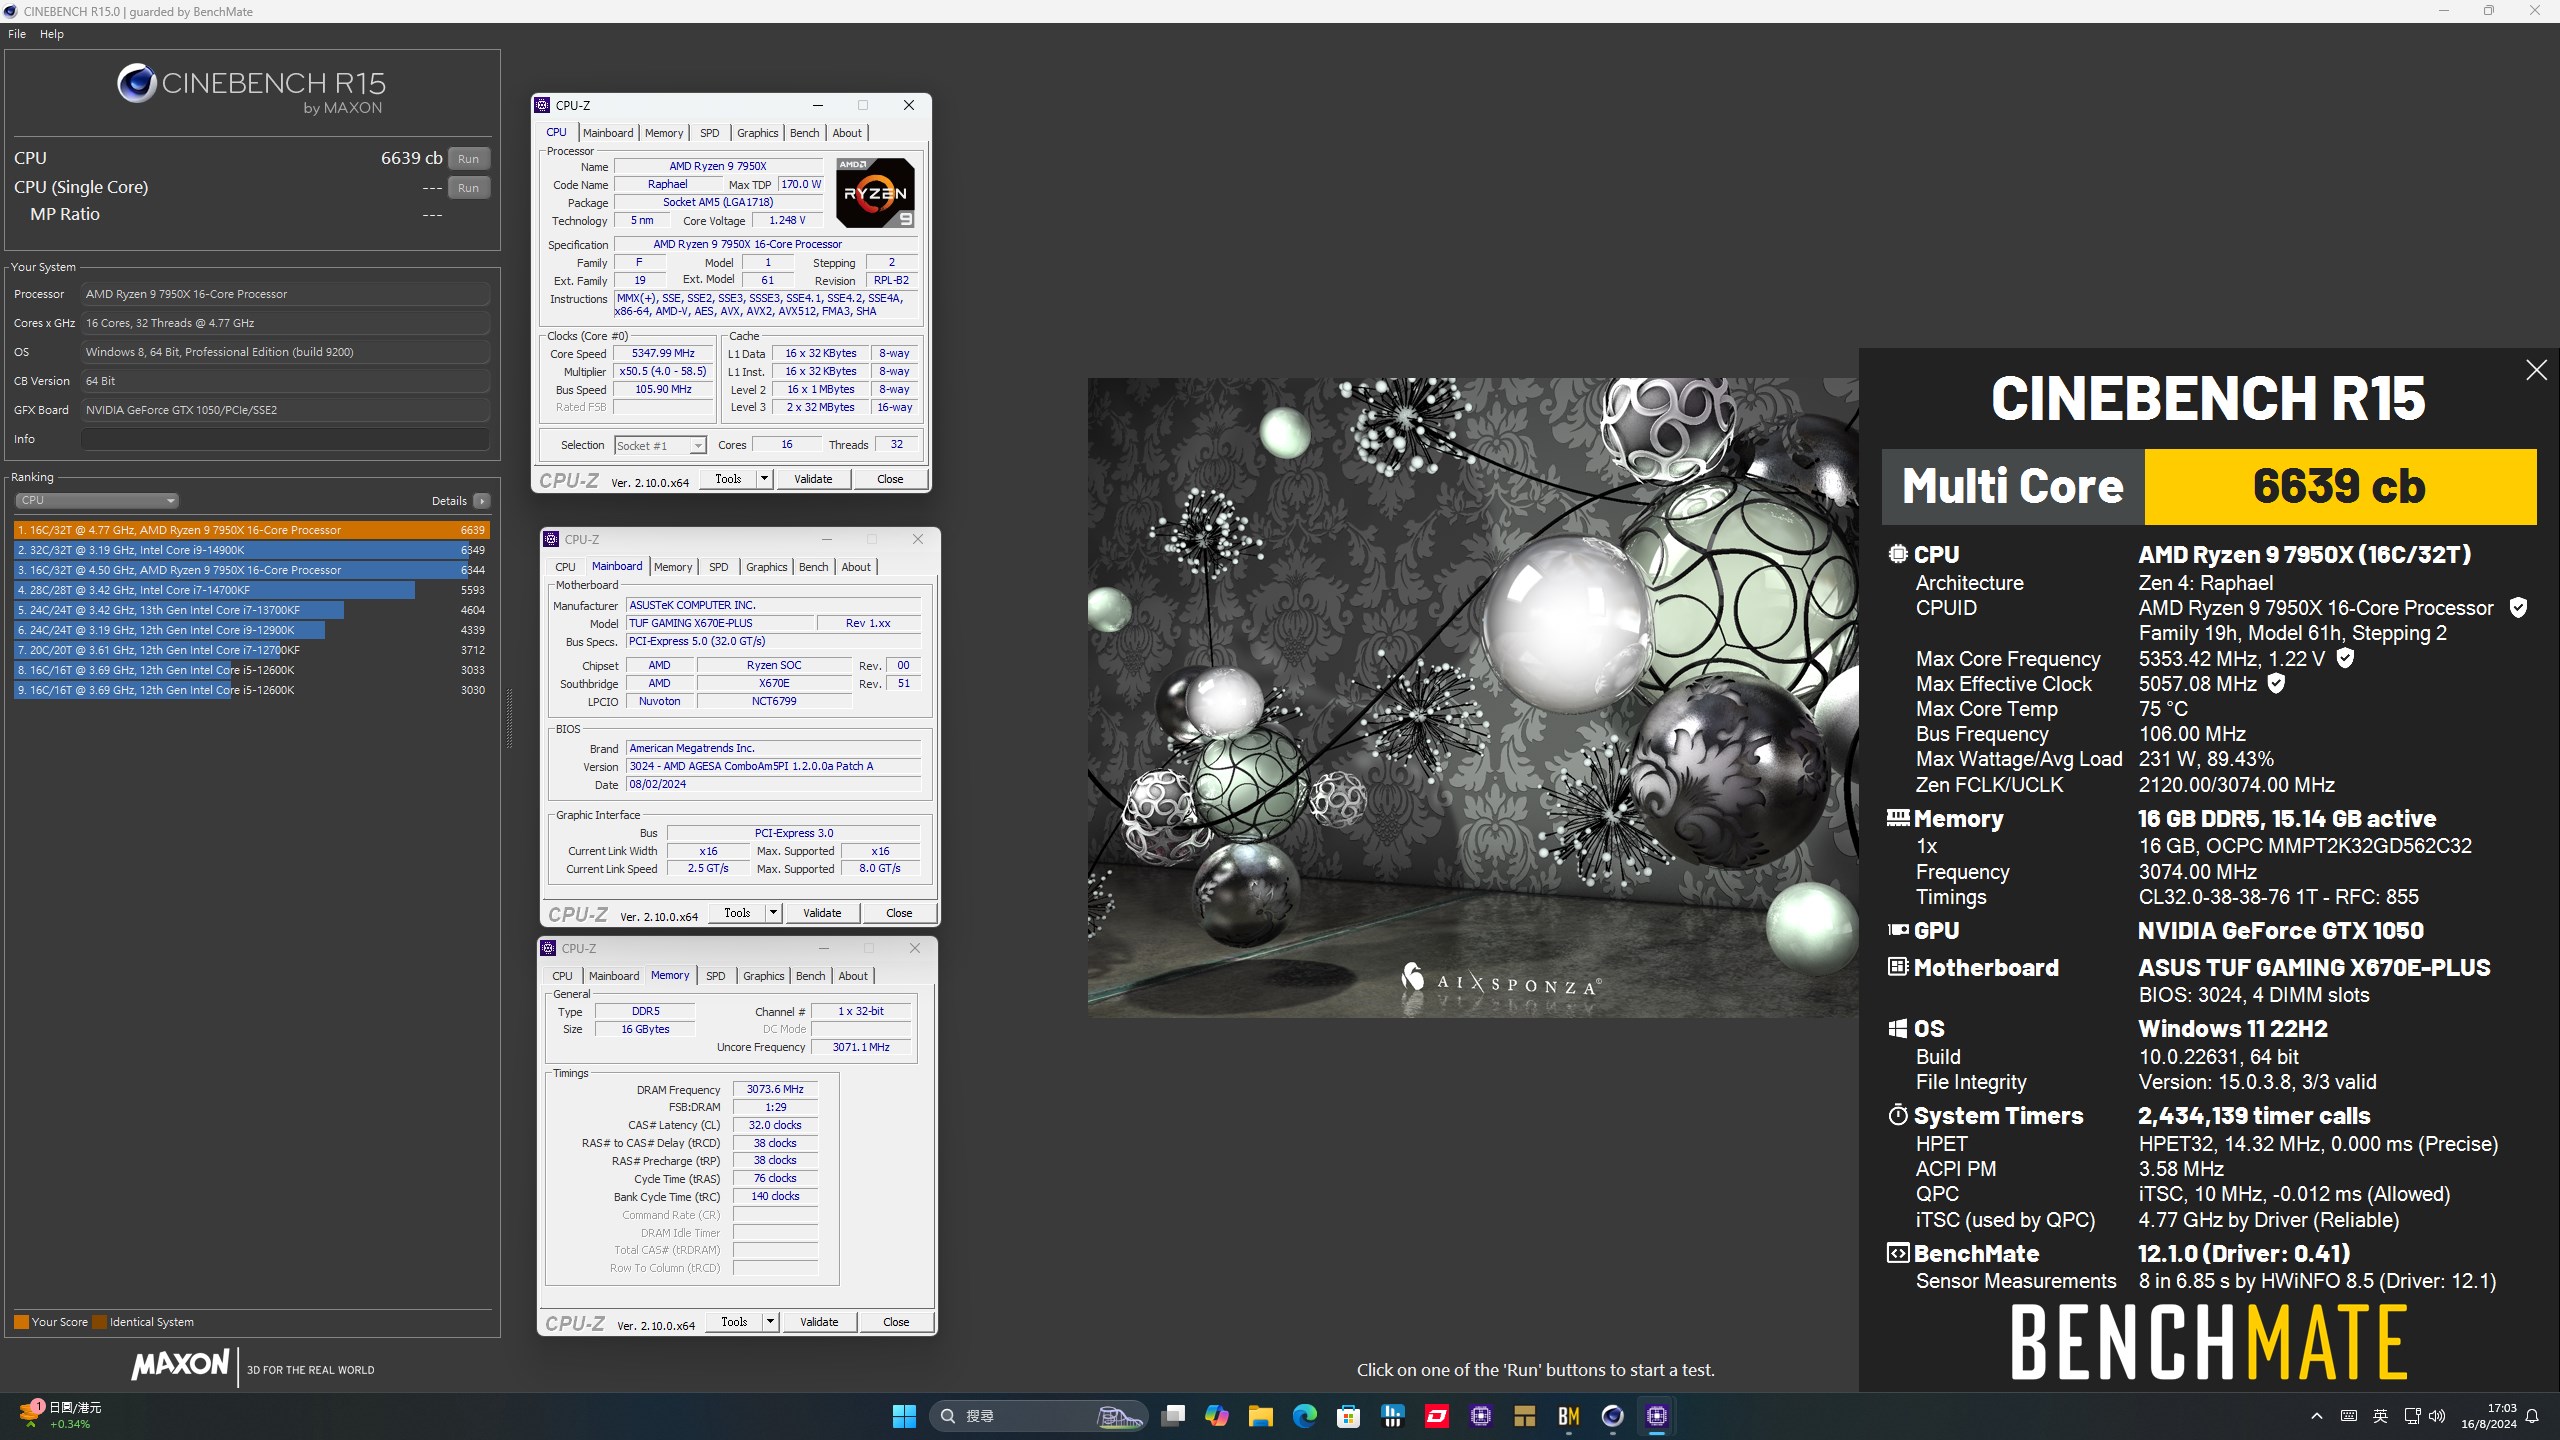2560x1440 pixels.
Task: Open the File menu in Cinebench
Action: click(x=17, y=34)
